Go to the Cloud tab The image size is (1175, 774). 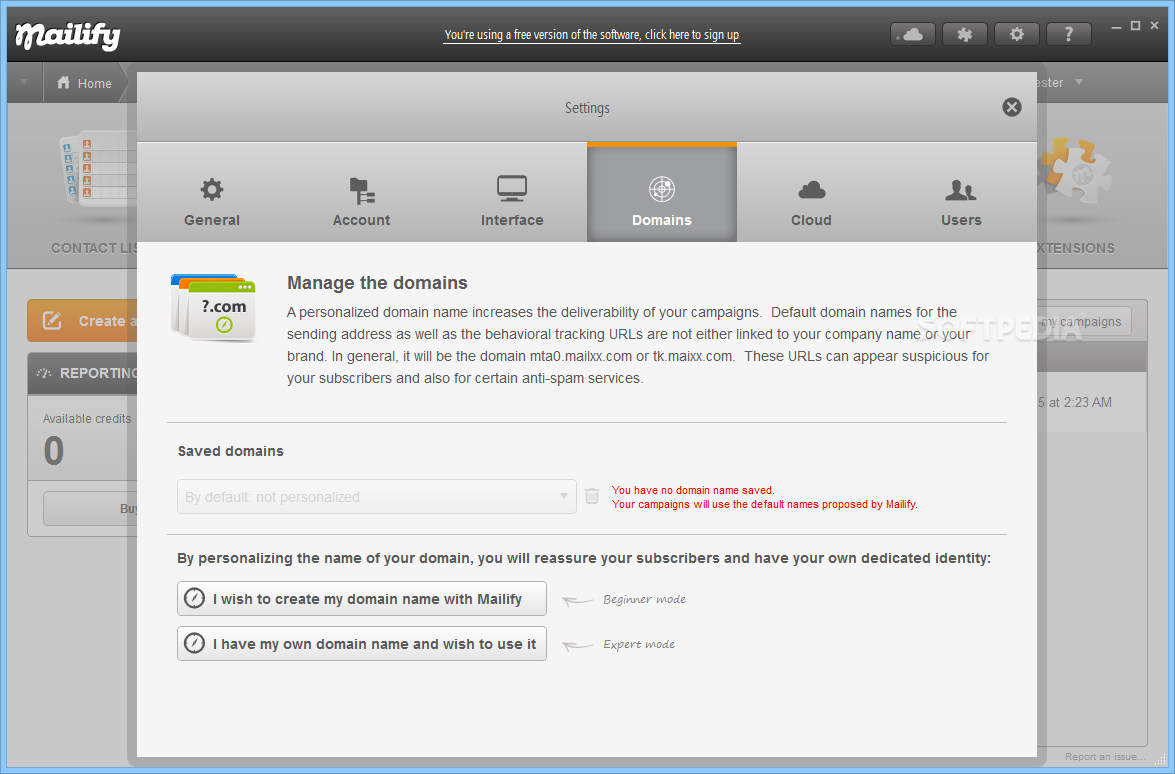812,193
